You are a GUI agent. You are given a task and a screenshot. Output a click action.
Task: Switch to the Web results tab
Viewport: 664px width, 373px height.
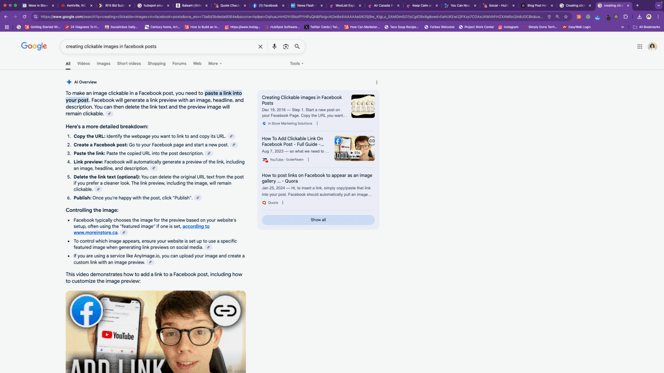(x=197, y=64)
